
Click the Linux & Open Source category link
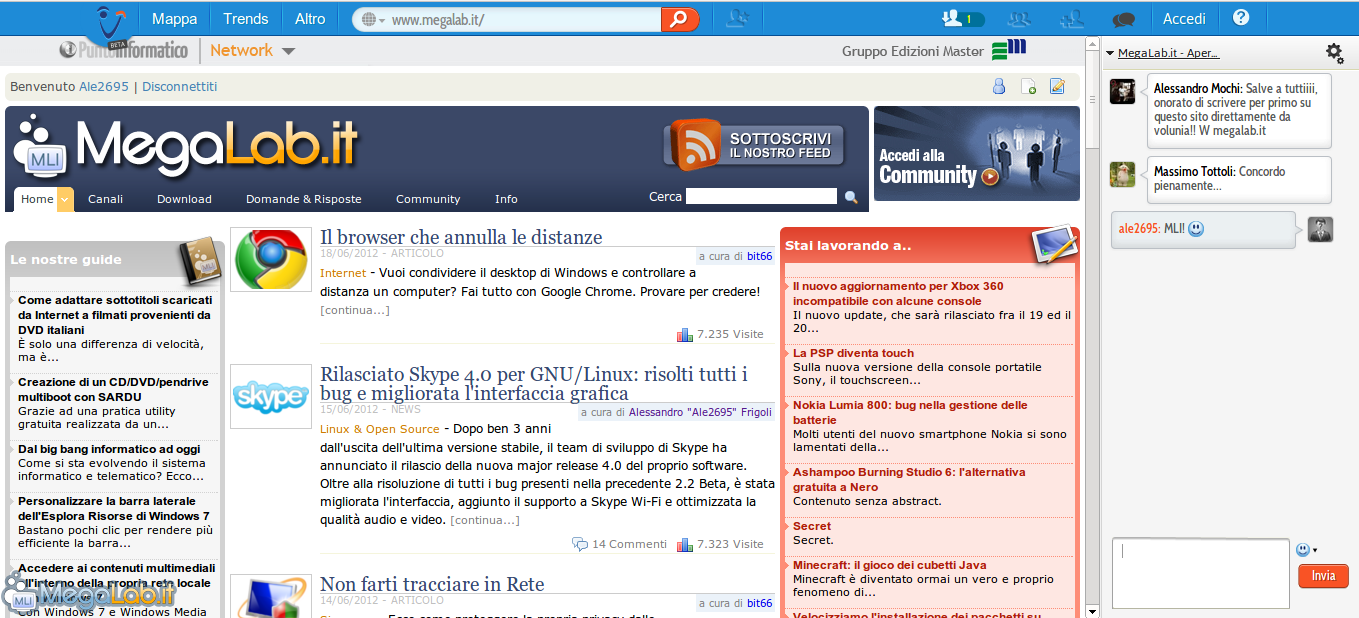coord(379,429)
